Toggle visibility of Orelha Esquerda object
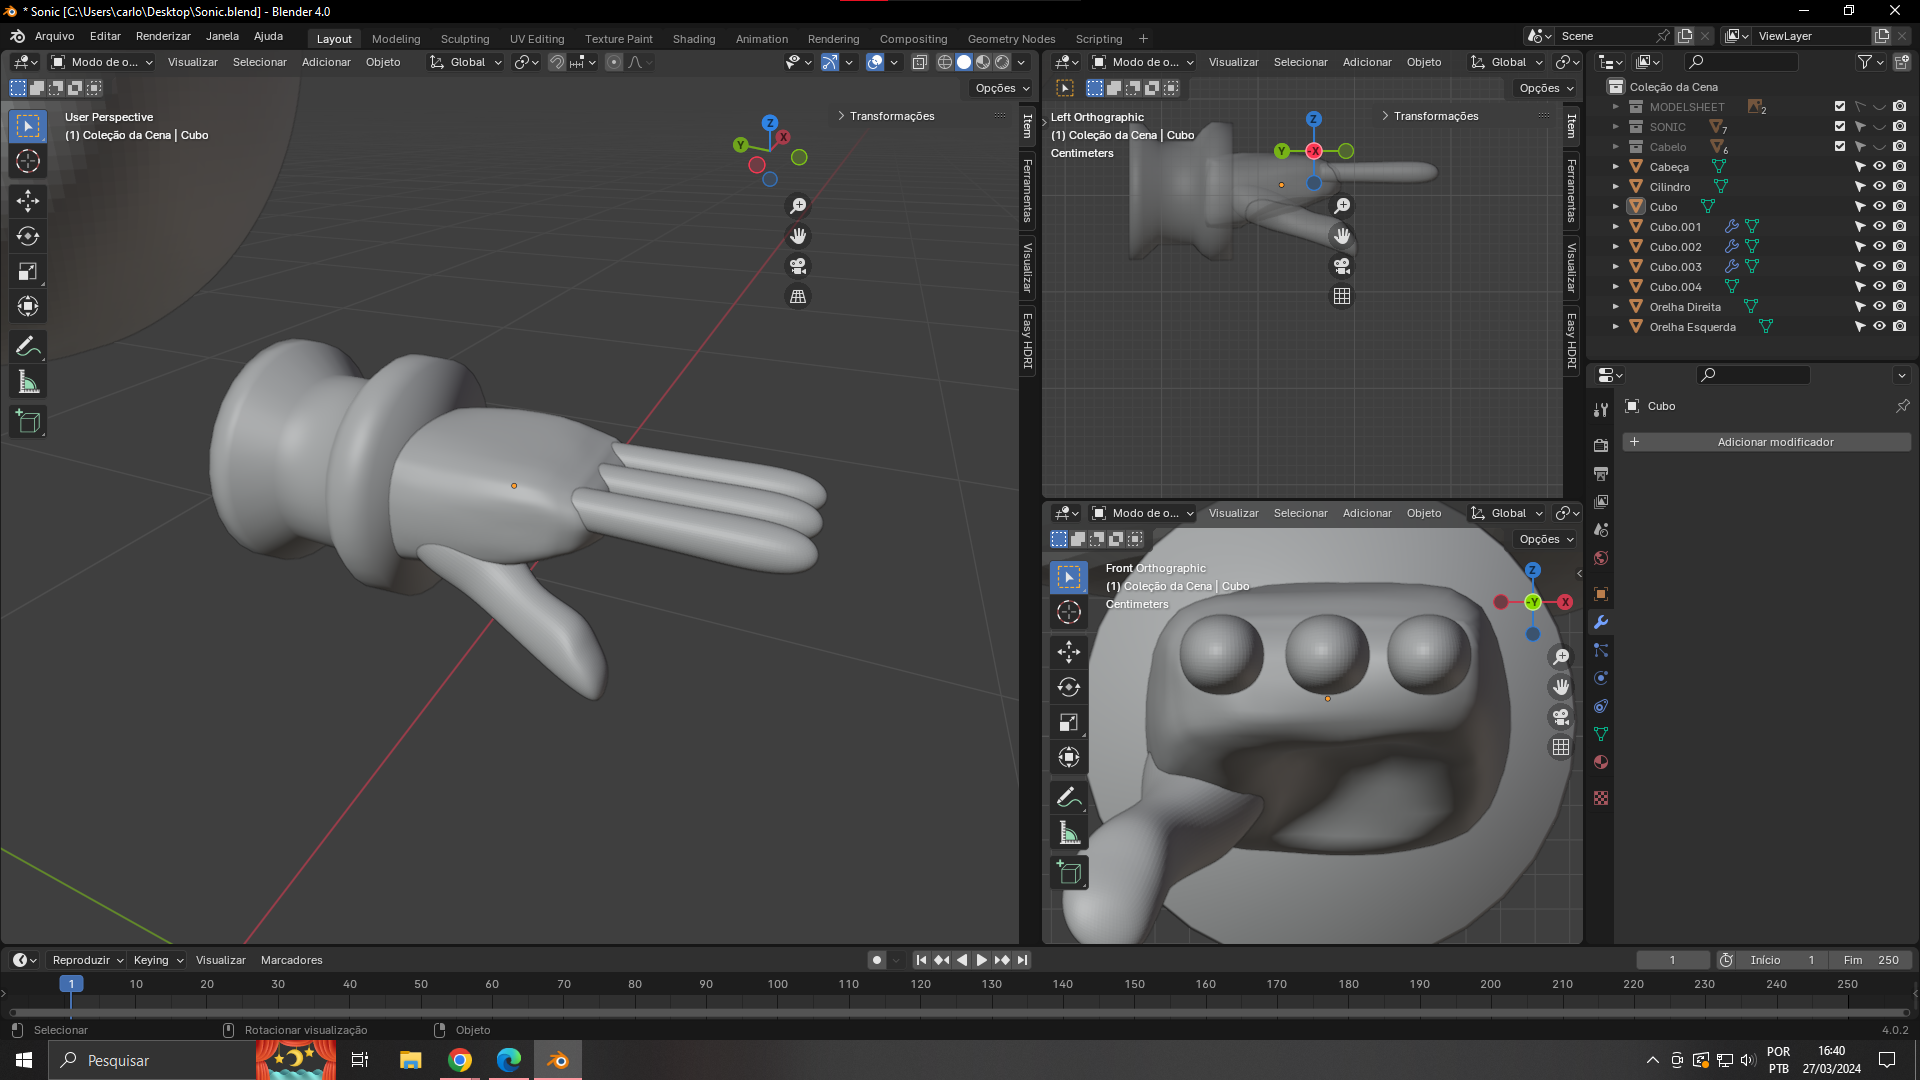Screen dimensions: 1920x1080 (x=1879, y=327)
